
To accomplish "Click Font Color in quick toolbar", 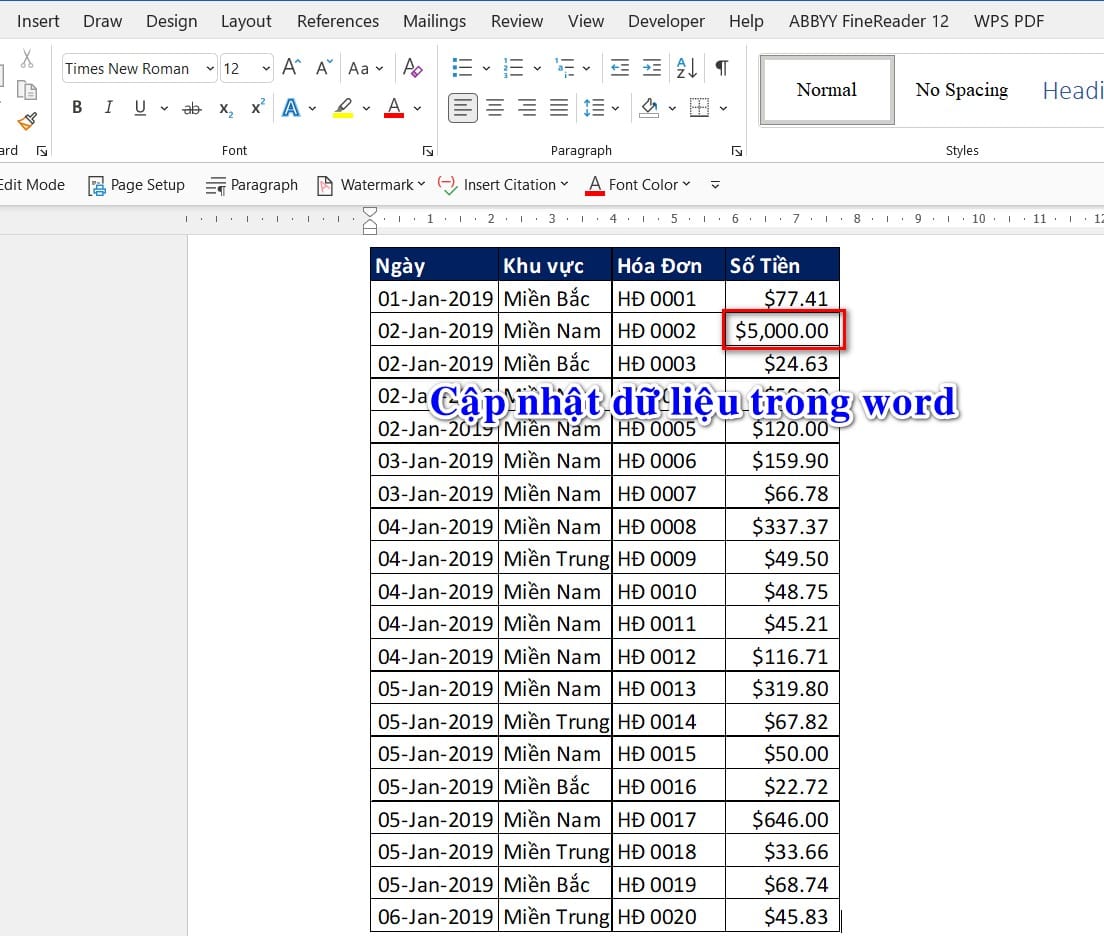I will tap(638, 185).
